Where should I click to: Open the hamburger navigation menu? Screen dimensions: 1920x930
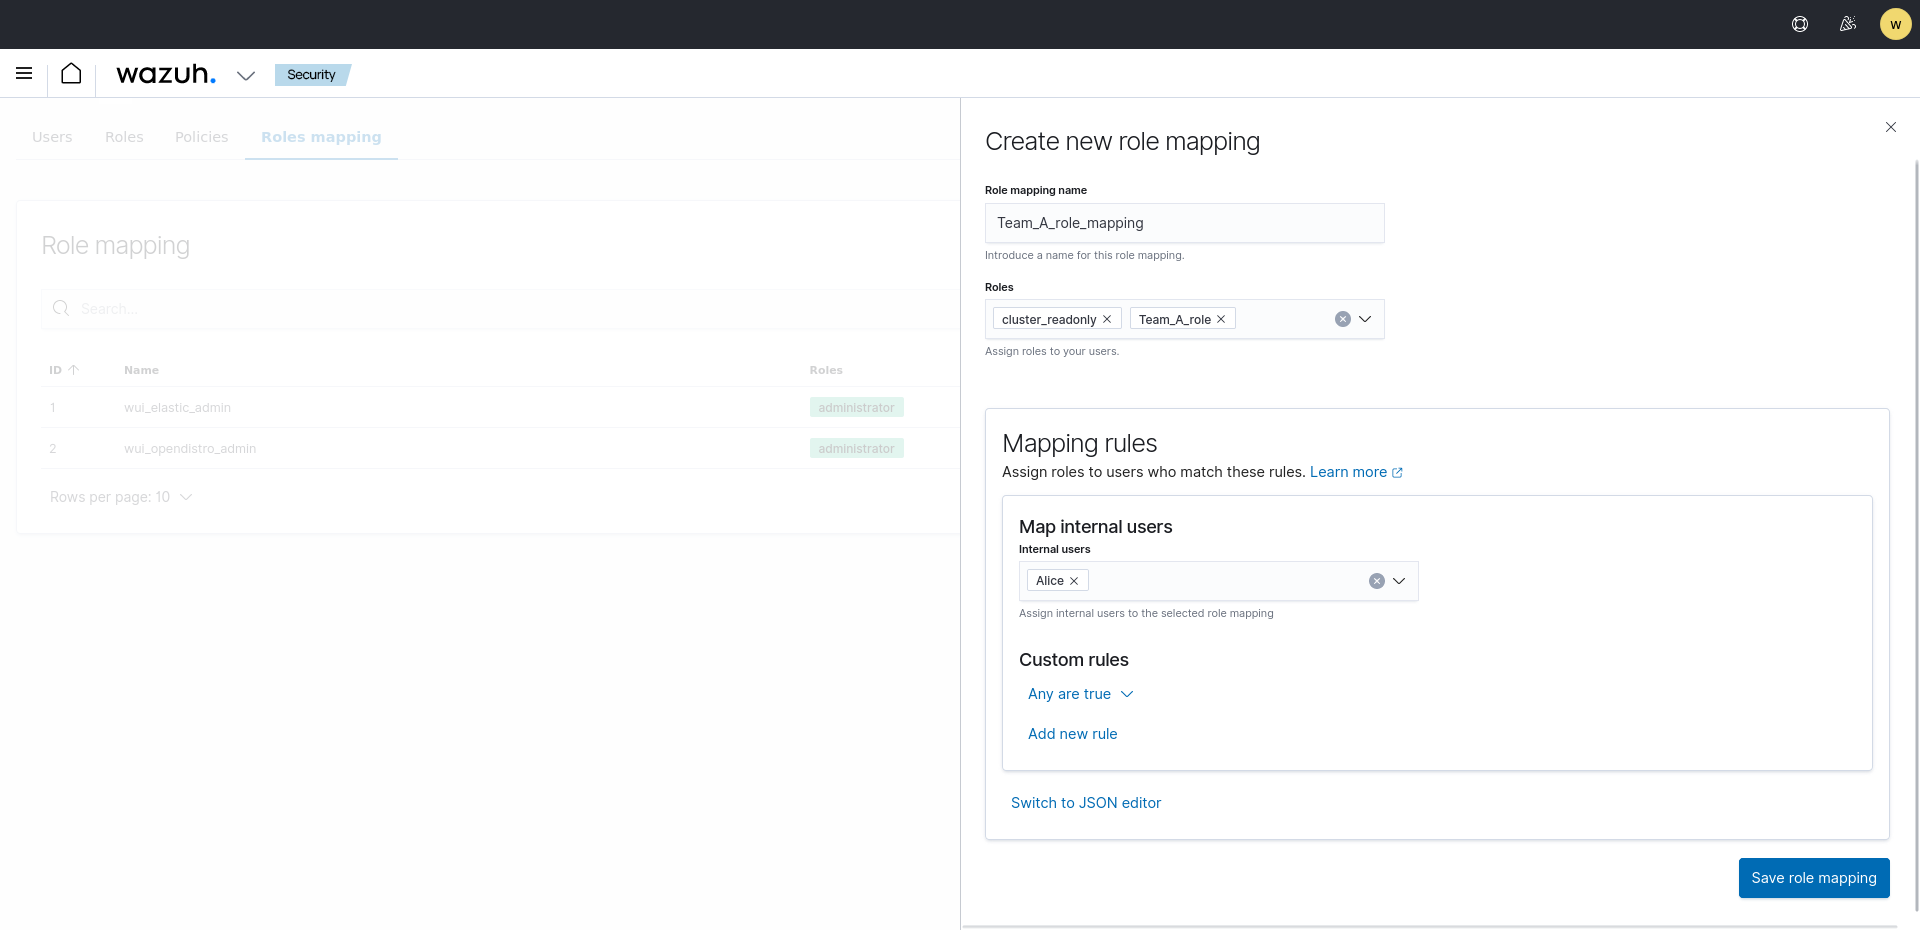(x=24, y=73)
